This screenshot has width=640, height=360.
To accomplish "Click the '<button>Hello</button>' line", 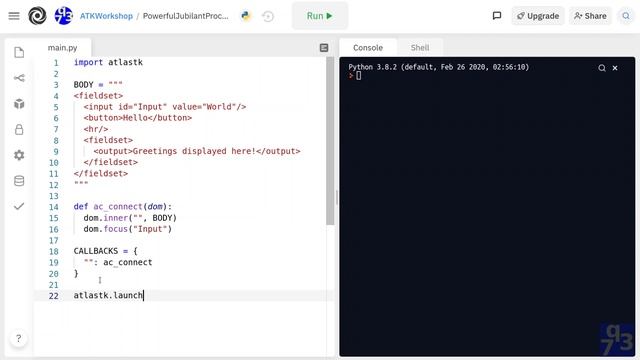I will click(138, 118).
